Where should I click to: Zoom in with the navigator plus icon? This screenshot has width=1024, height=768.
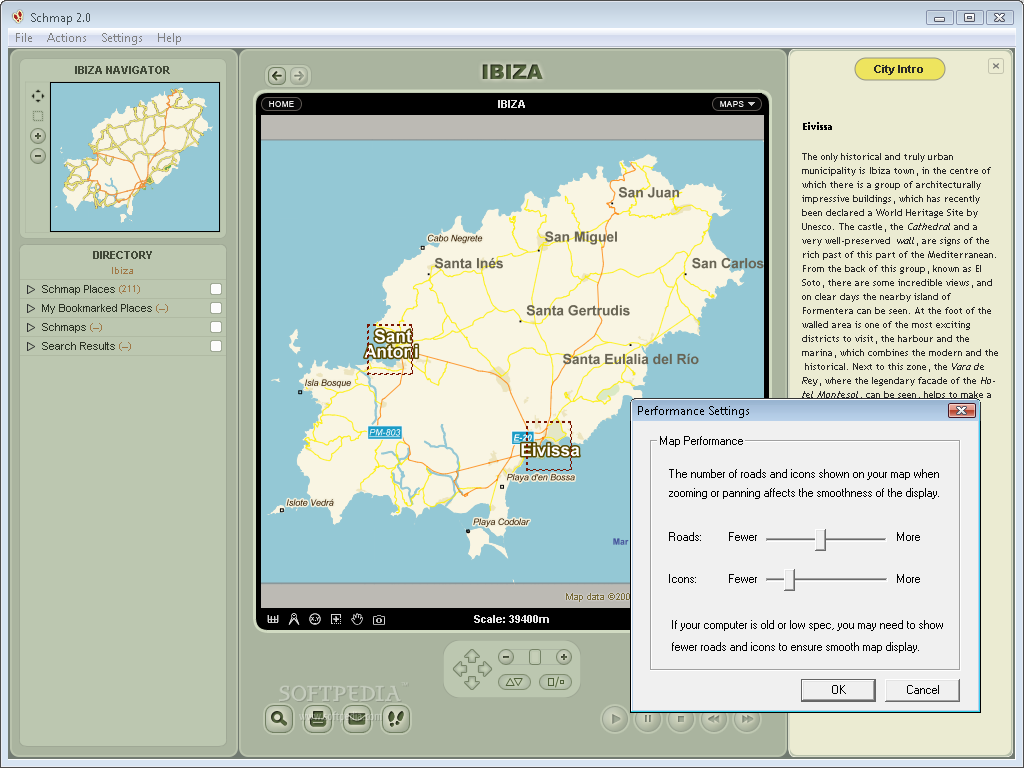click(x=38, y=136)
